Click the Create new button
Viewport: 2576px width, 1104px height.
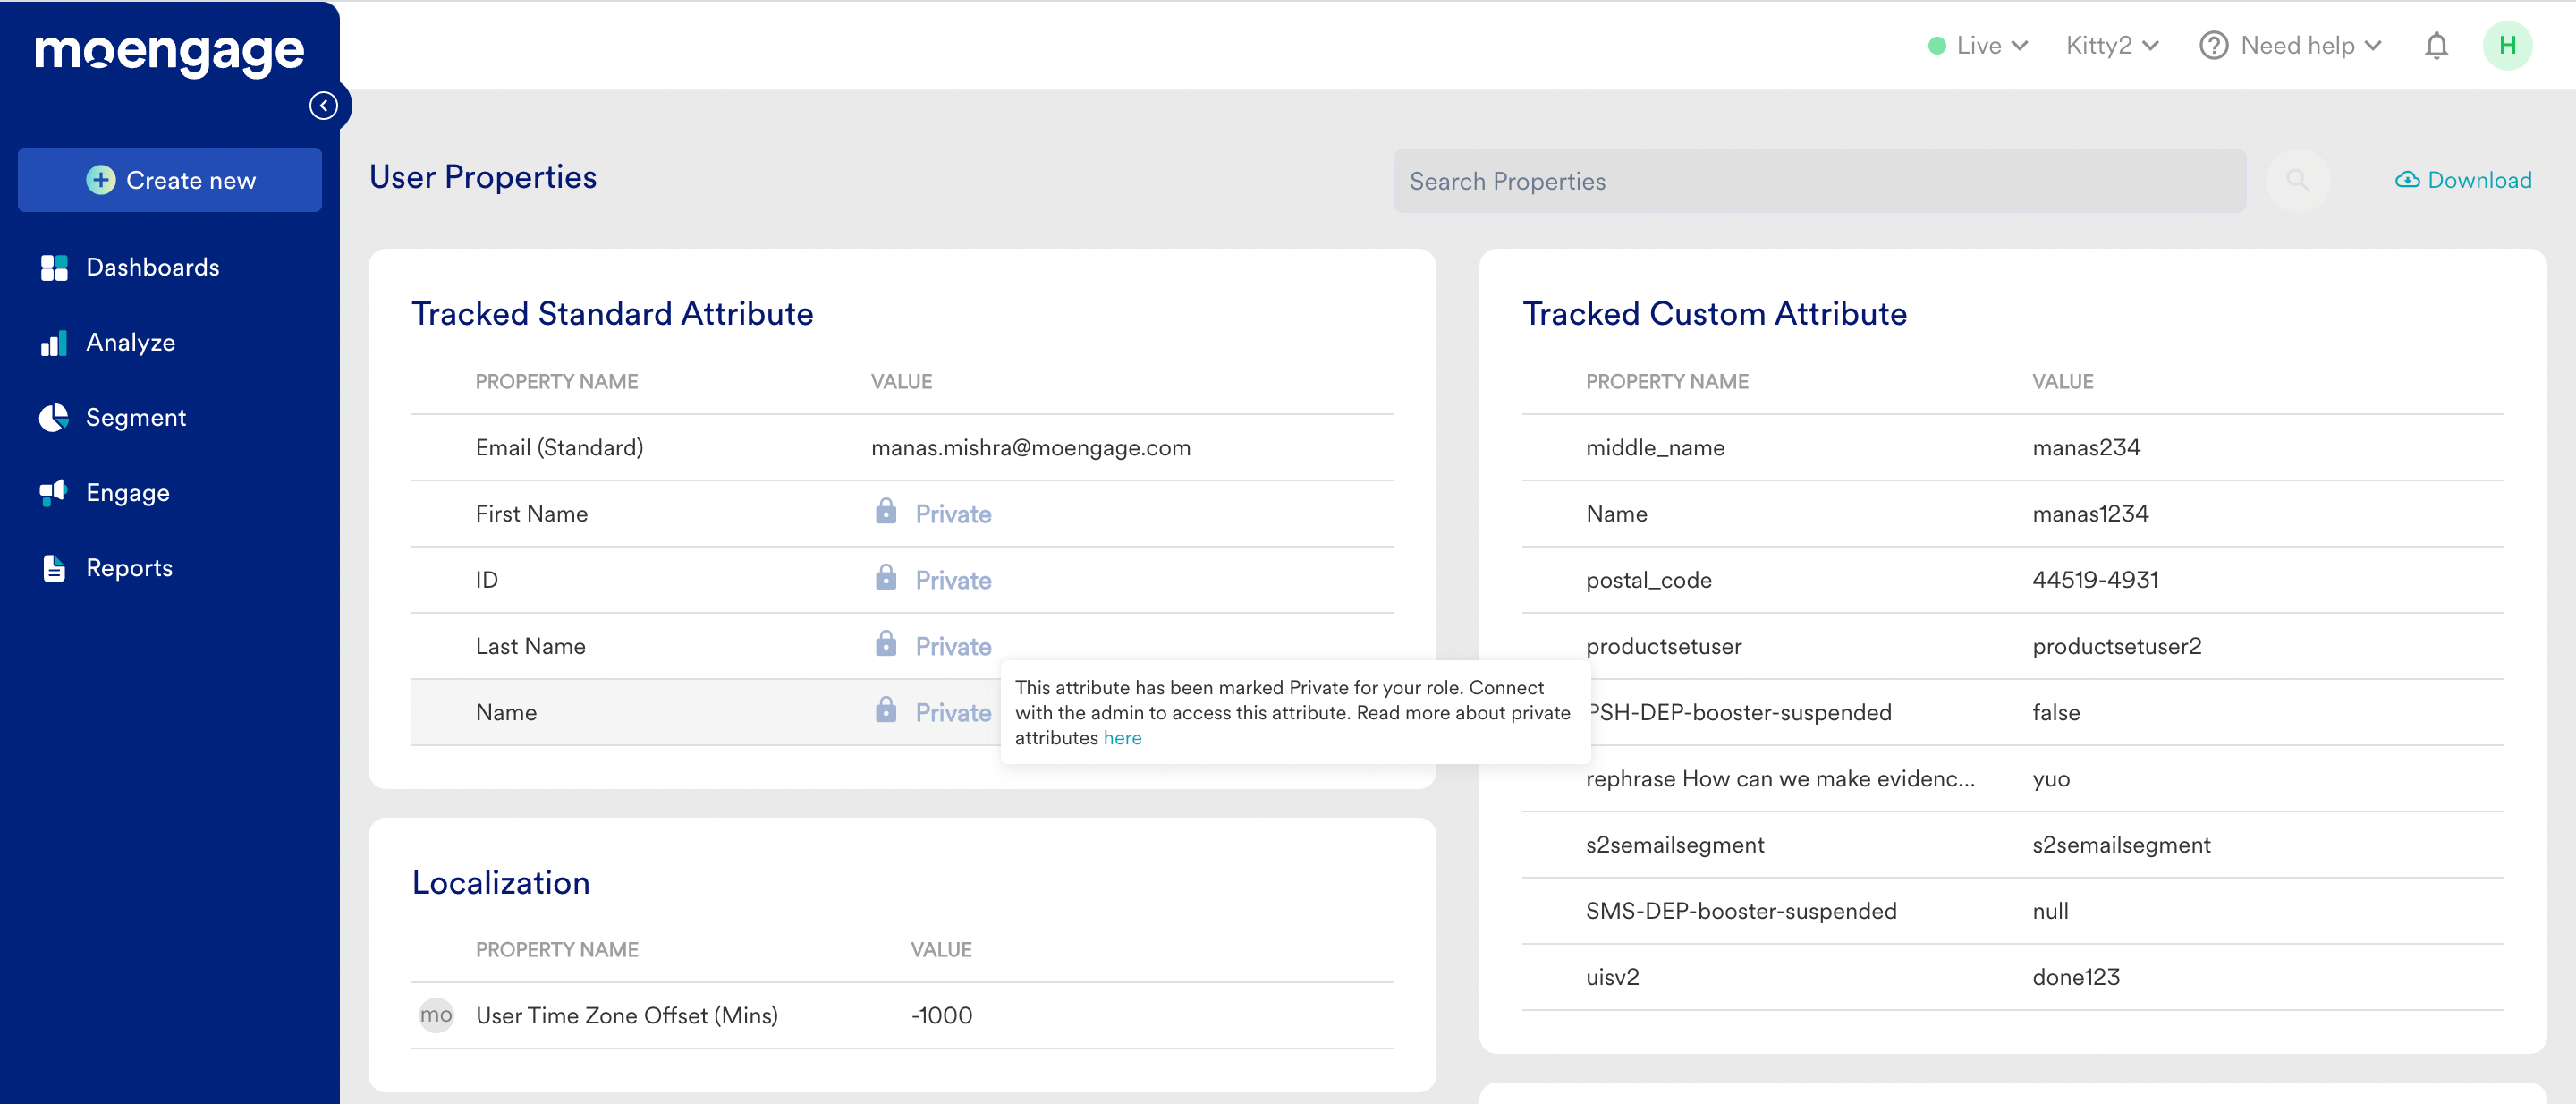(x=169, y=180)
